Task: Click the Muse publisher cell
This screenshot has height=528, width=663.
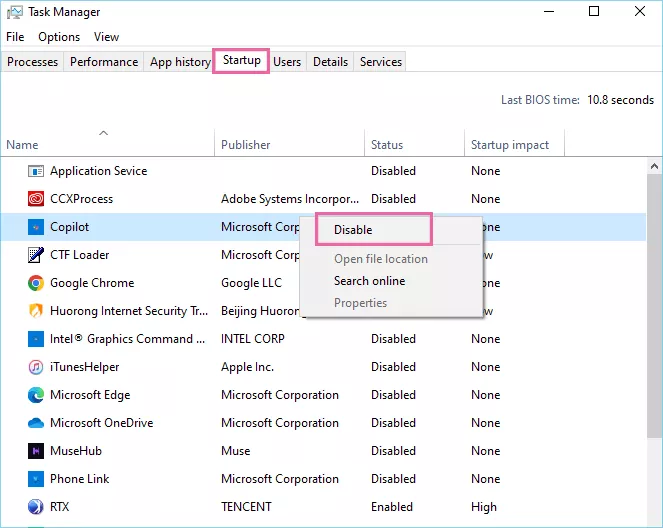Action: pyautogui.click(x=236, y=451)
